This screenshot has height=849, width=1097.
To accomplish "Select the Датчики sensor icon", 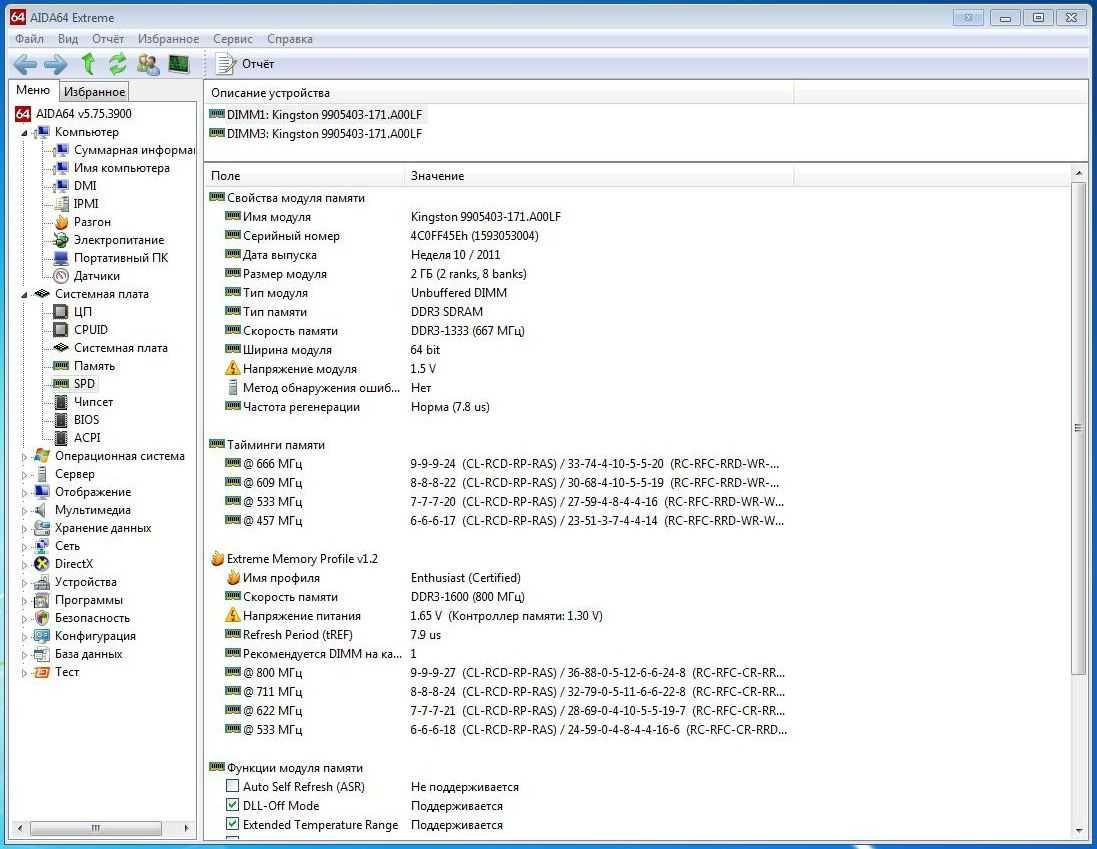I will point(62,276).
